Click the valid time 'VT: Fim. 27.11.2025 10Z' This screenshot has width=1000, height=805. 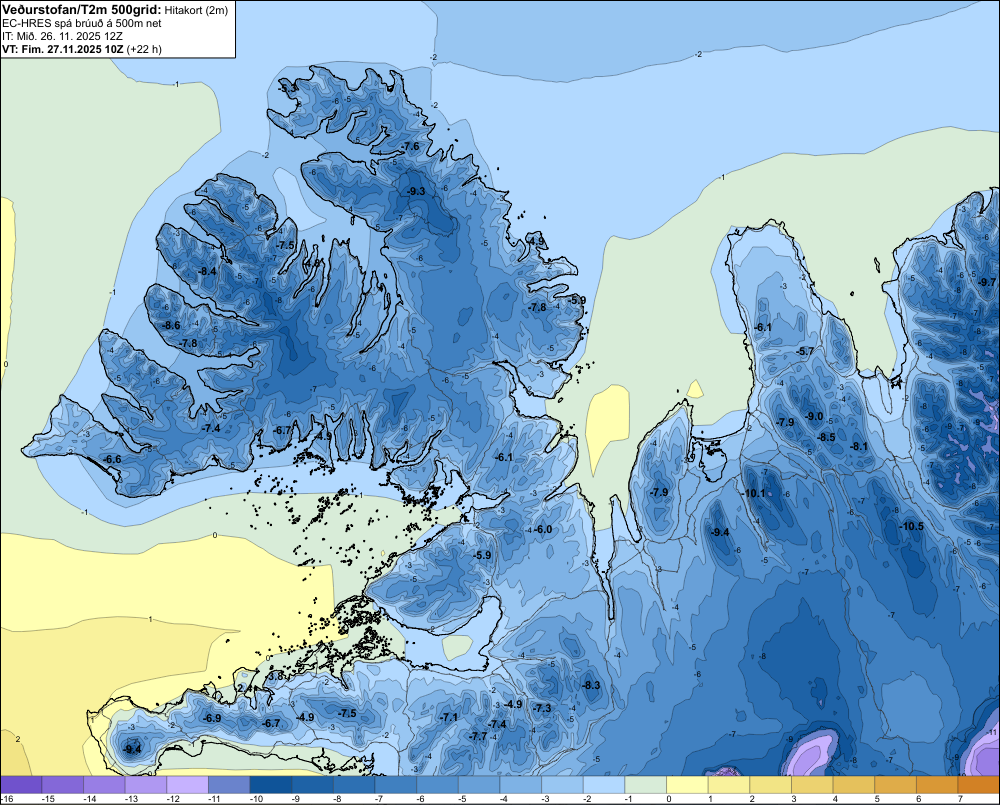coord(62,49)
